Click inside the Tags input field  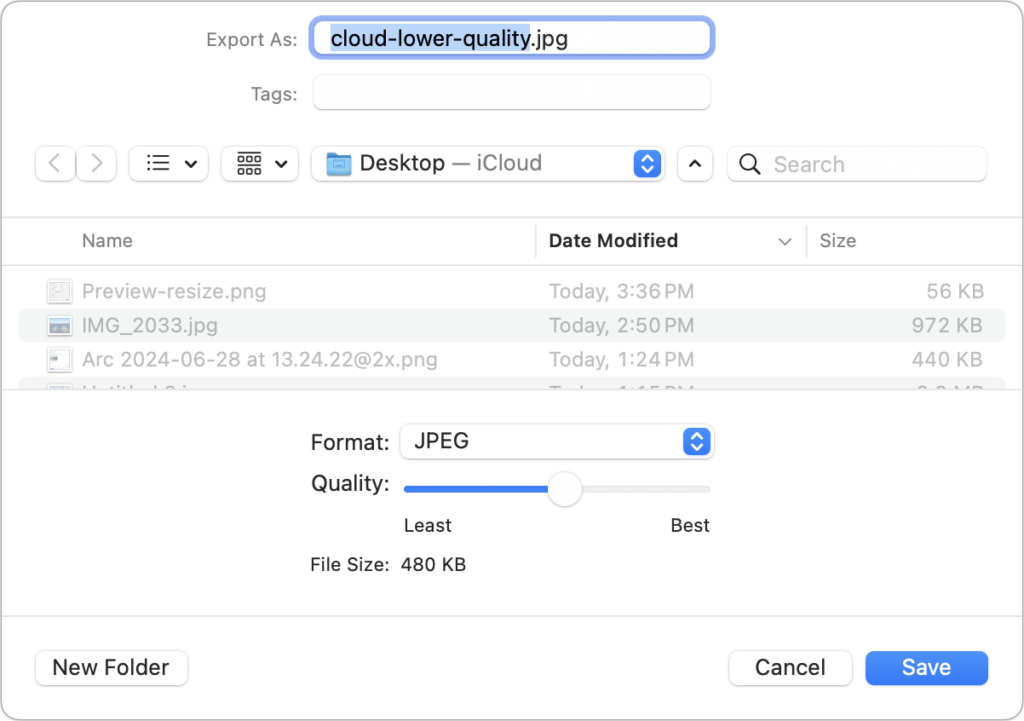[x=511, y=93]
